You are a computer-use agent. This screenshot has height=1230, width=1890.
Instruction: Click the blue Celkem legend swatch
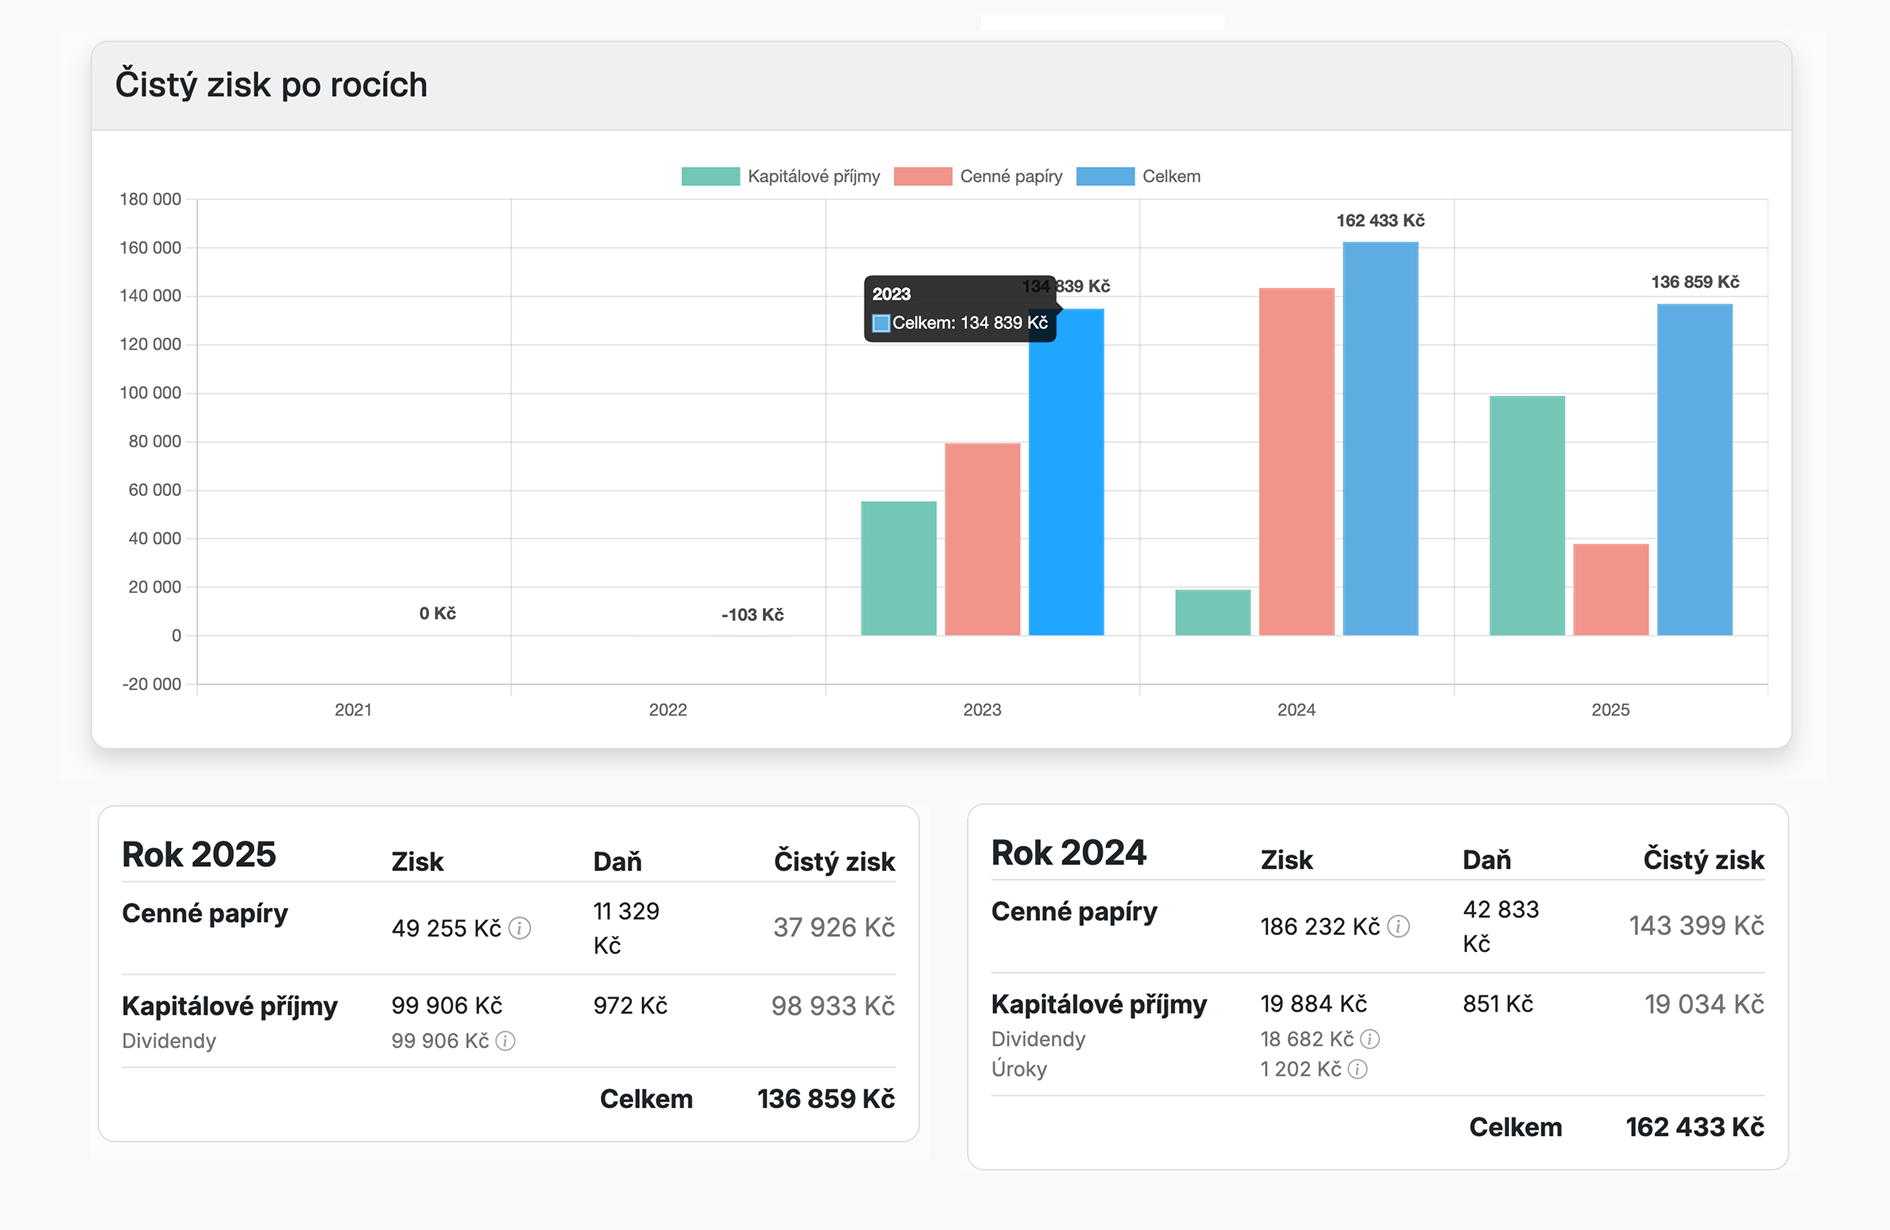point(1106,176)
